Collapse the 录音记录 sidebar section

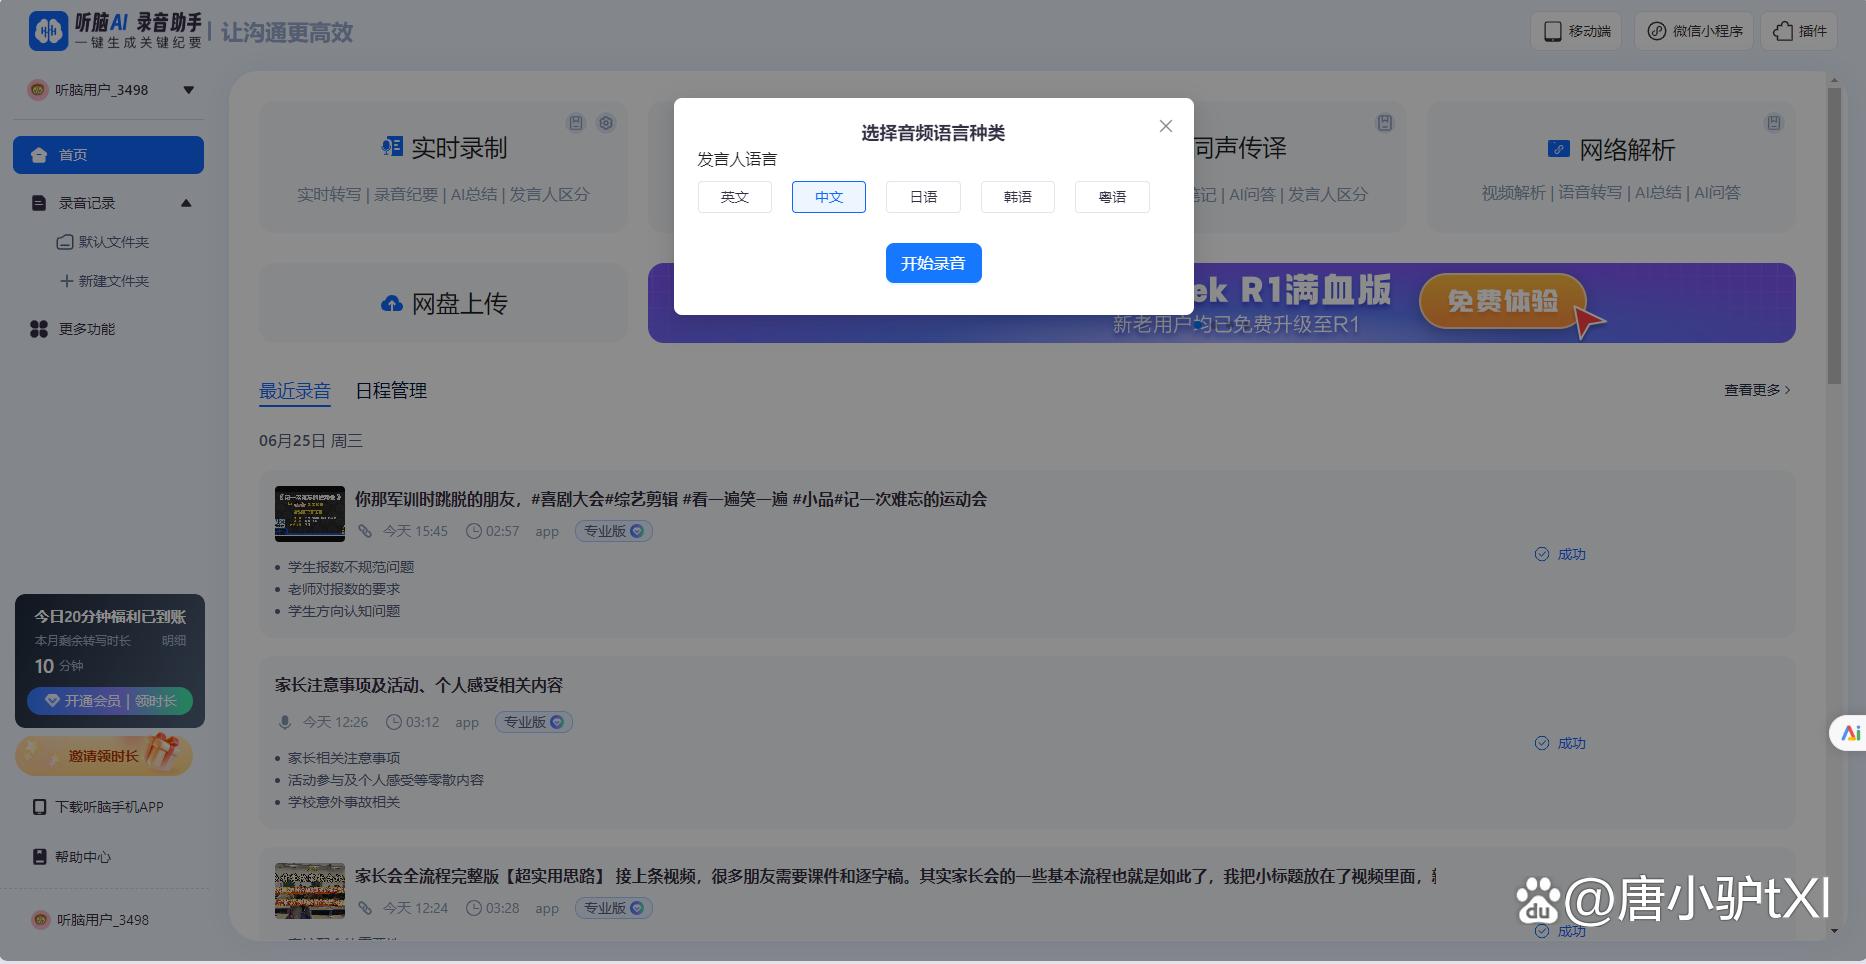(x=186, y=203)
